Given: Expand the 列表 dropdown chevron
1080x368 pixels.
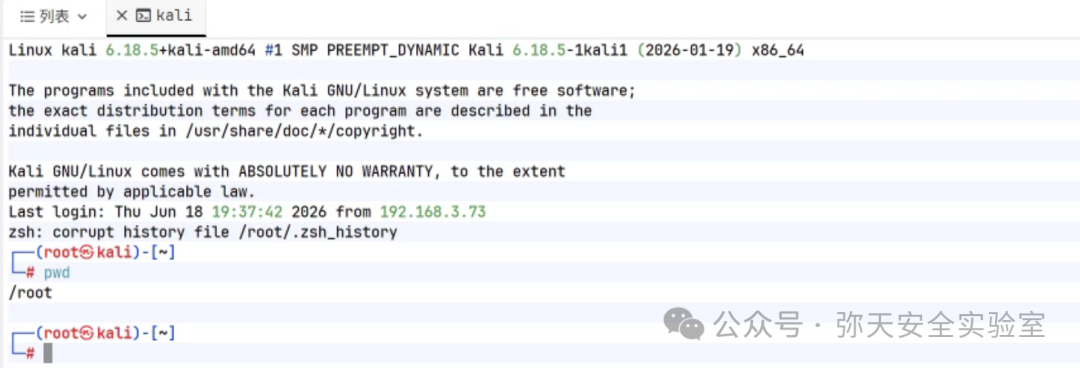Looking at the screenshot, I should coord(83,17).
